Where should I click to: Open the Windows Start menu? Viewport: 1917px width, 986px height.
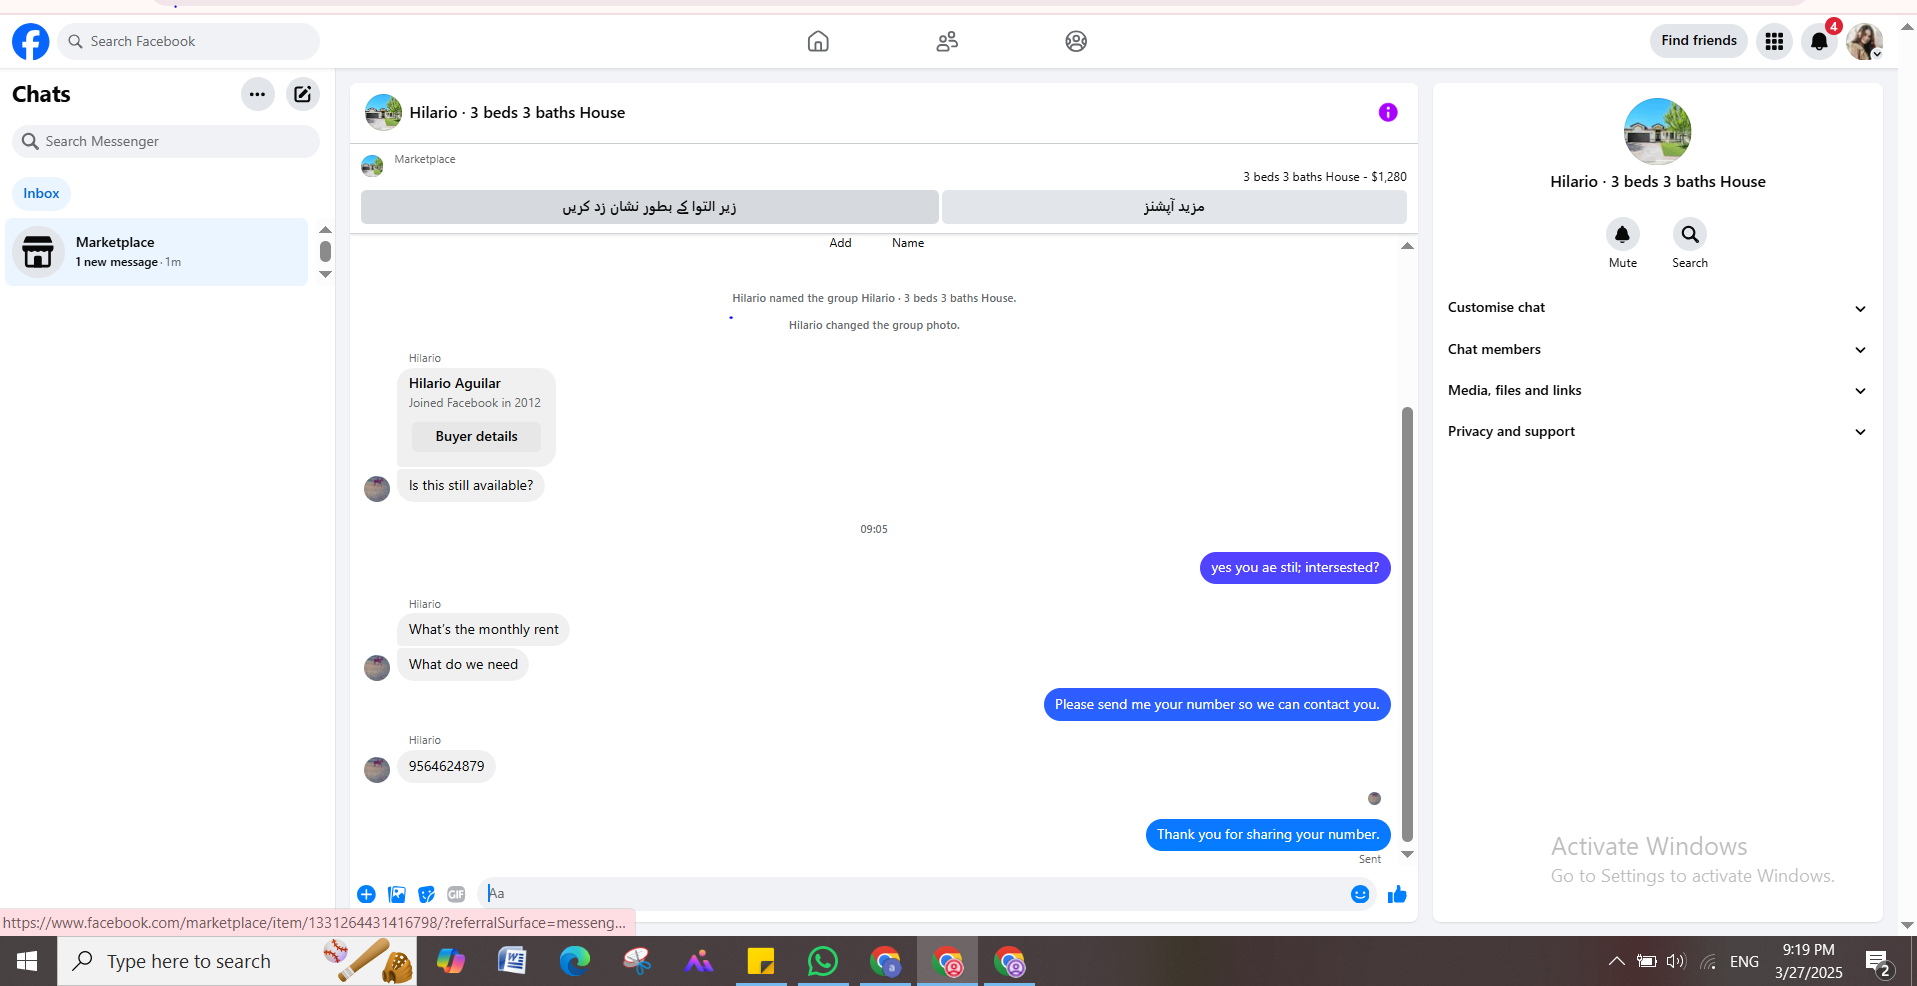27,961
